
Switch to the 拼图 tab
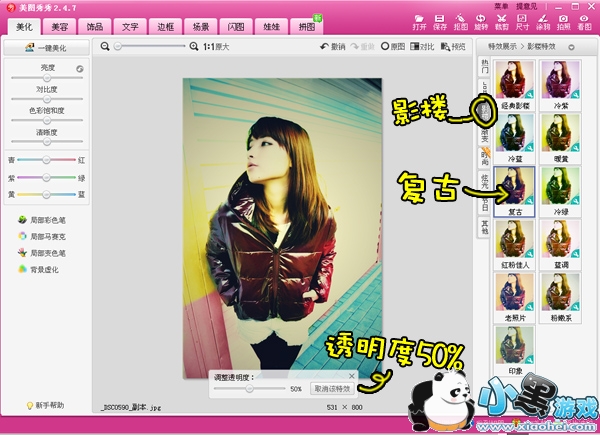pos(307,26)
